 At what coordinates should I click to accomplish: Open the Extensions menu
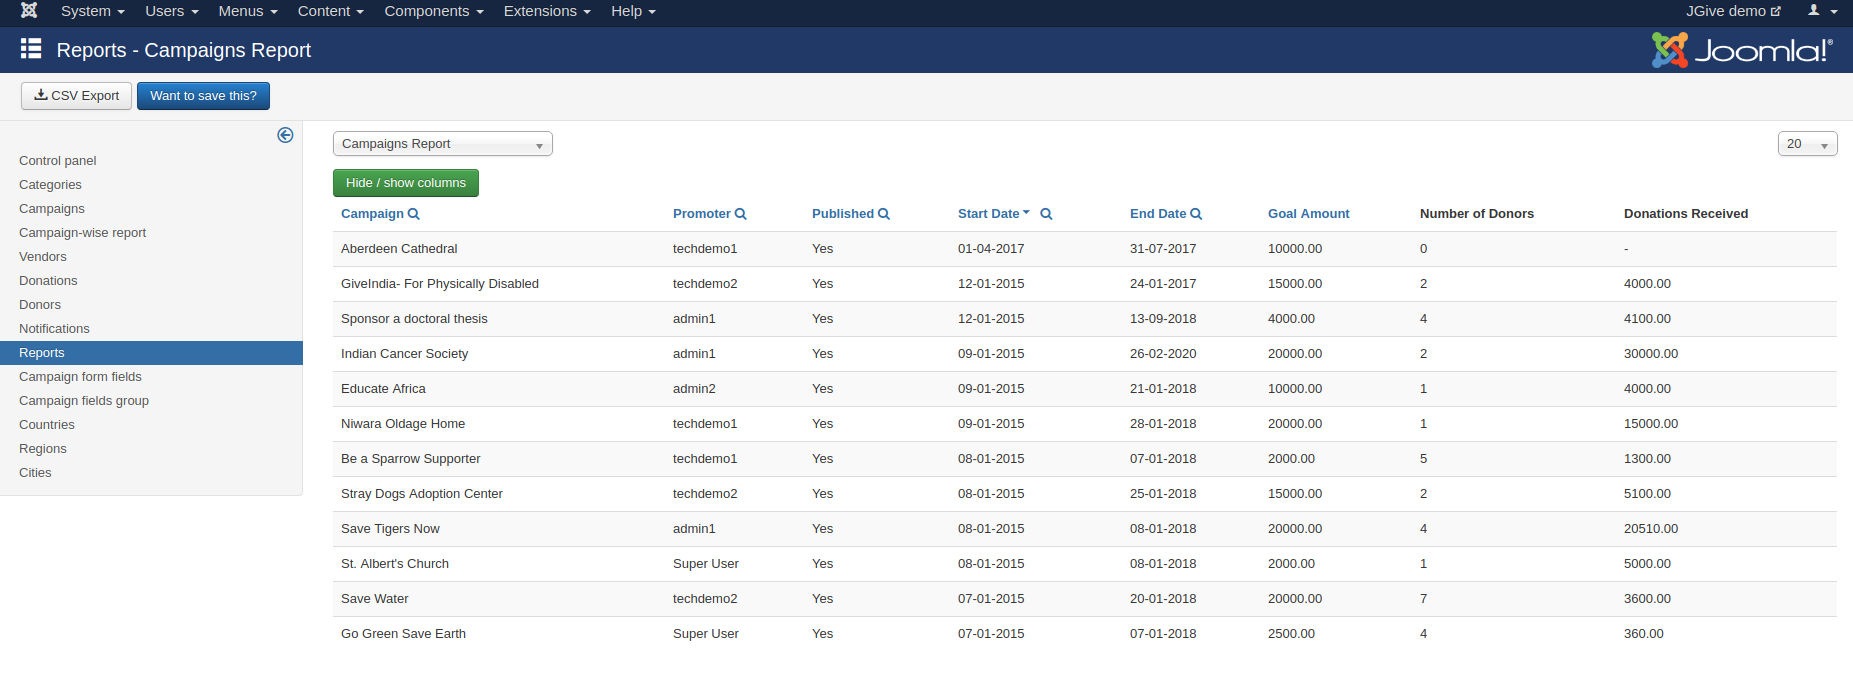546,11
